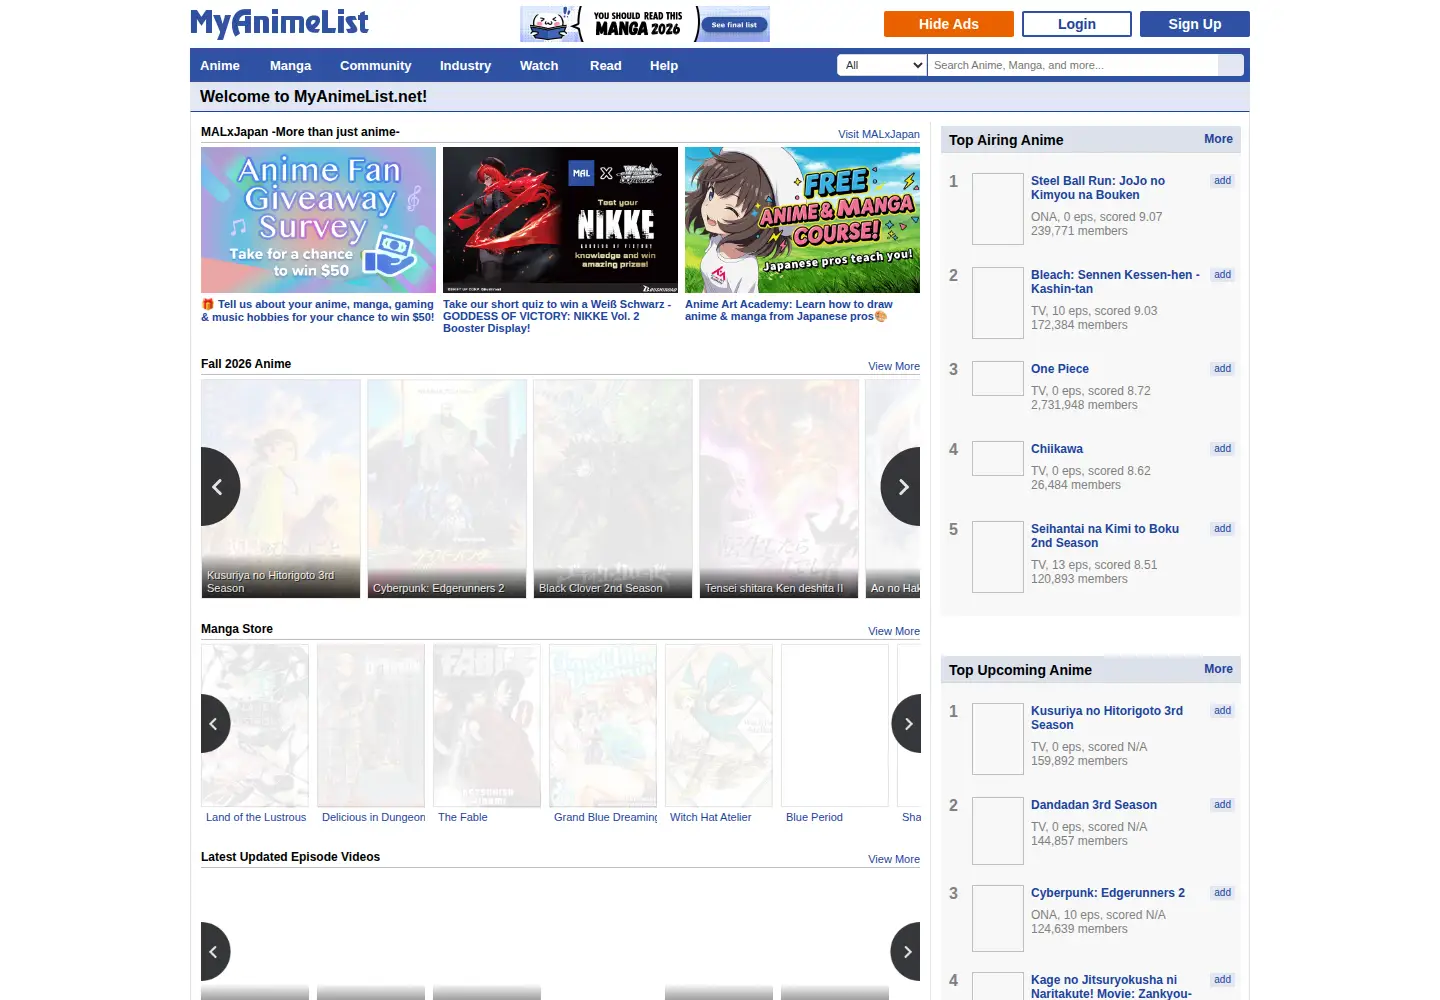Open Steel Ball Run: JoJo title link
This screenshot has width=1440, height=1000.
[x=1098, y=188]
